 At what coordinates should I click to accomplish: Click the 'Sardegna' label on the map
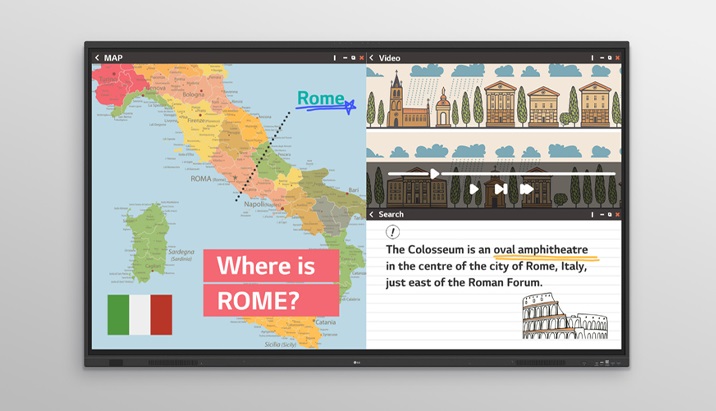pyautogui.click(x=181, y=252)
